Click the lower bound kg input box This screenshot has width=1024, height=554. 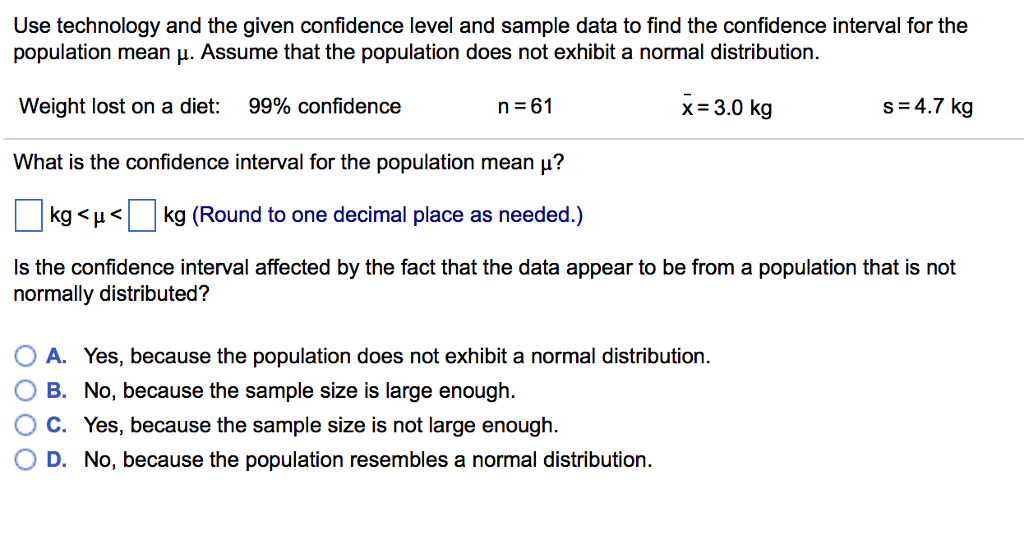[28, 215]
